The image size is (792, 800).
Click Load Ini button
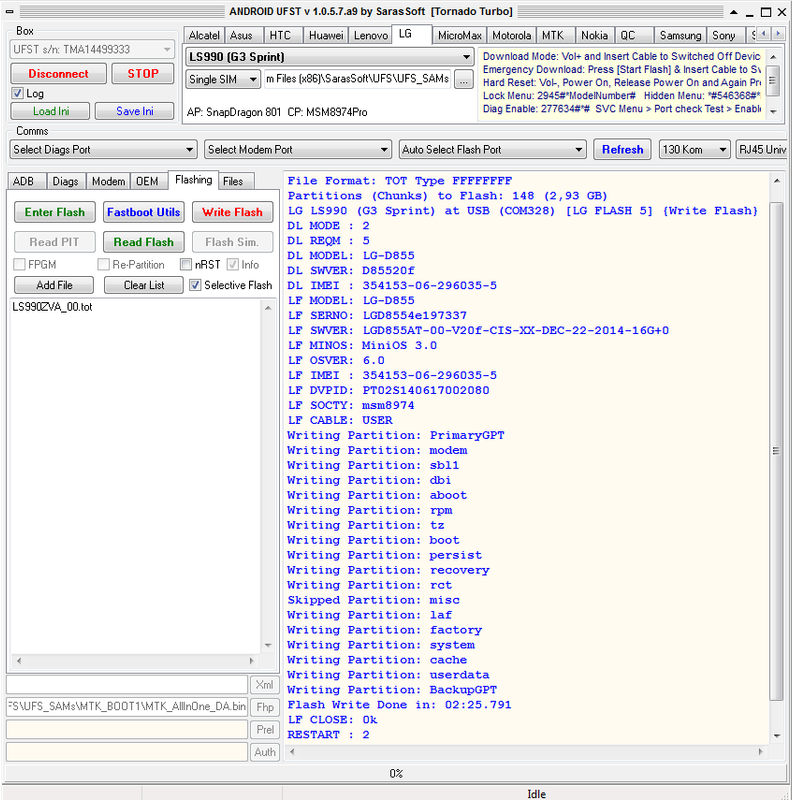(x=51, y=111)
